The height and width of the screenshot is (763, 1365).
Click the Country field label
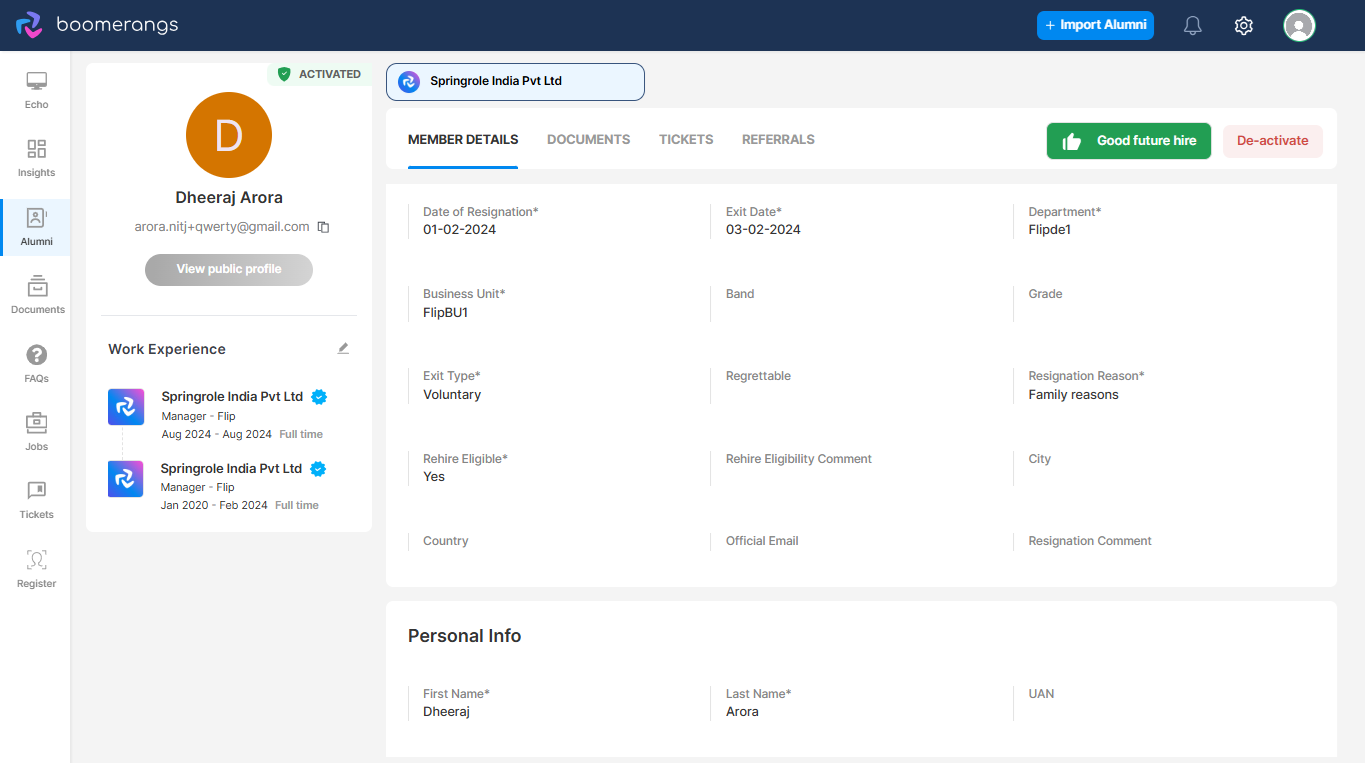445,541
